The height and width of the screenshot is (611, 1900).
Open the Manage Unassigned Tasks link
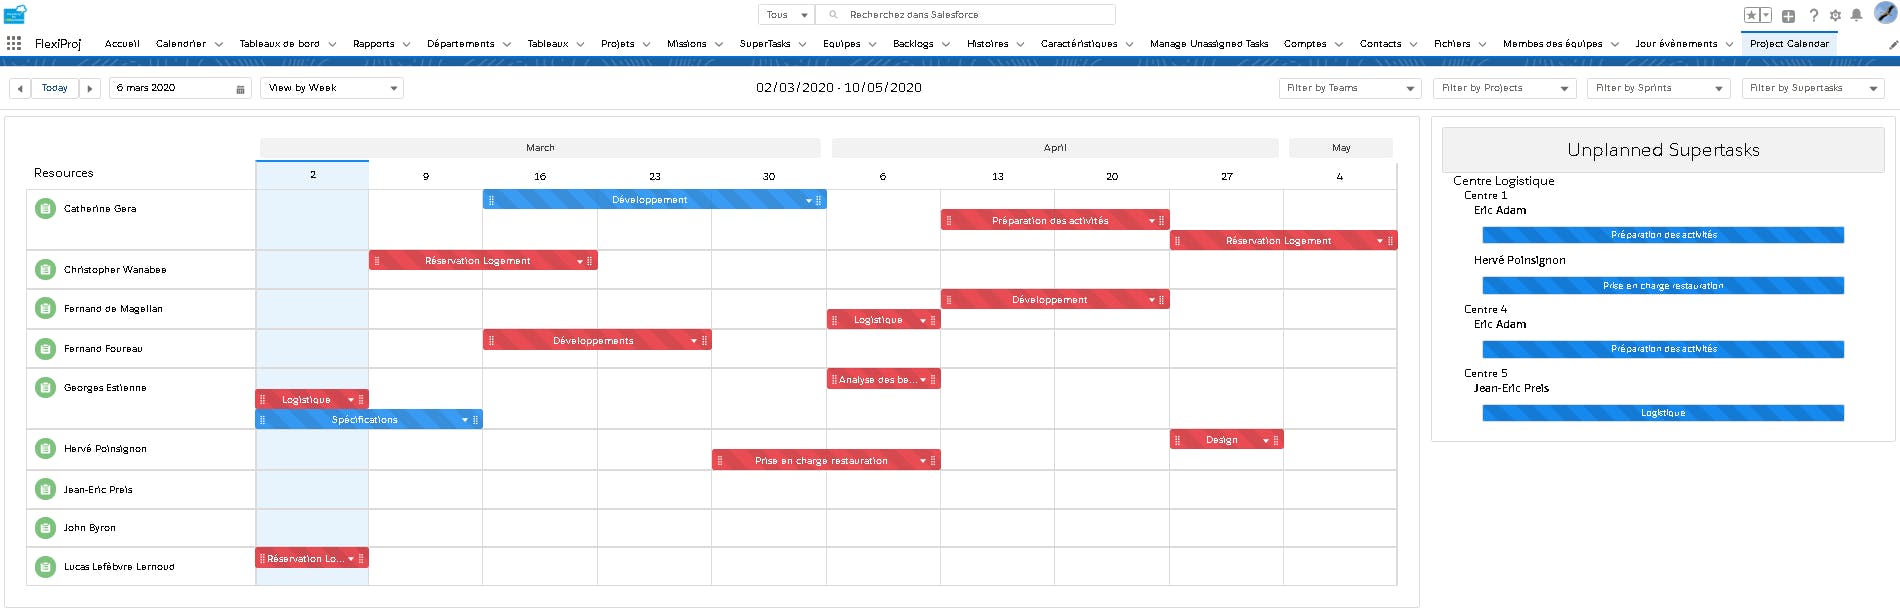[x=1209, y=44]
